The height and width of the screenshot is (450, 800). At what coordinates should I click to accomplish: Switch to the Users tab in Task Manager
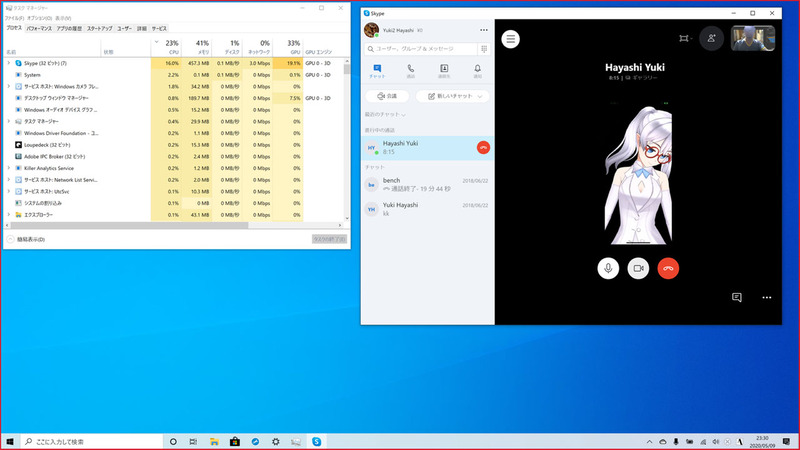(x=124, y=29)
